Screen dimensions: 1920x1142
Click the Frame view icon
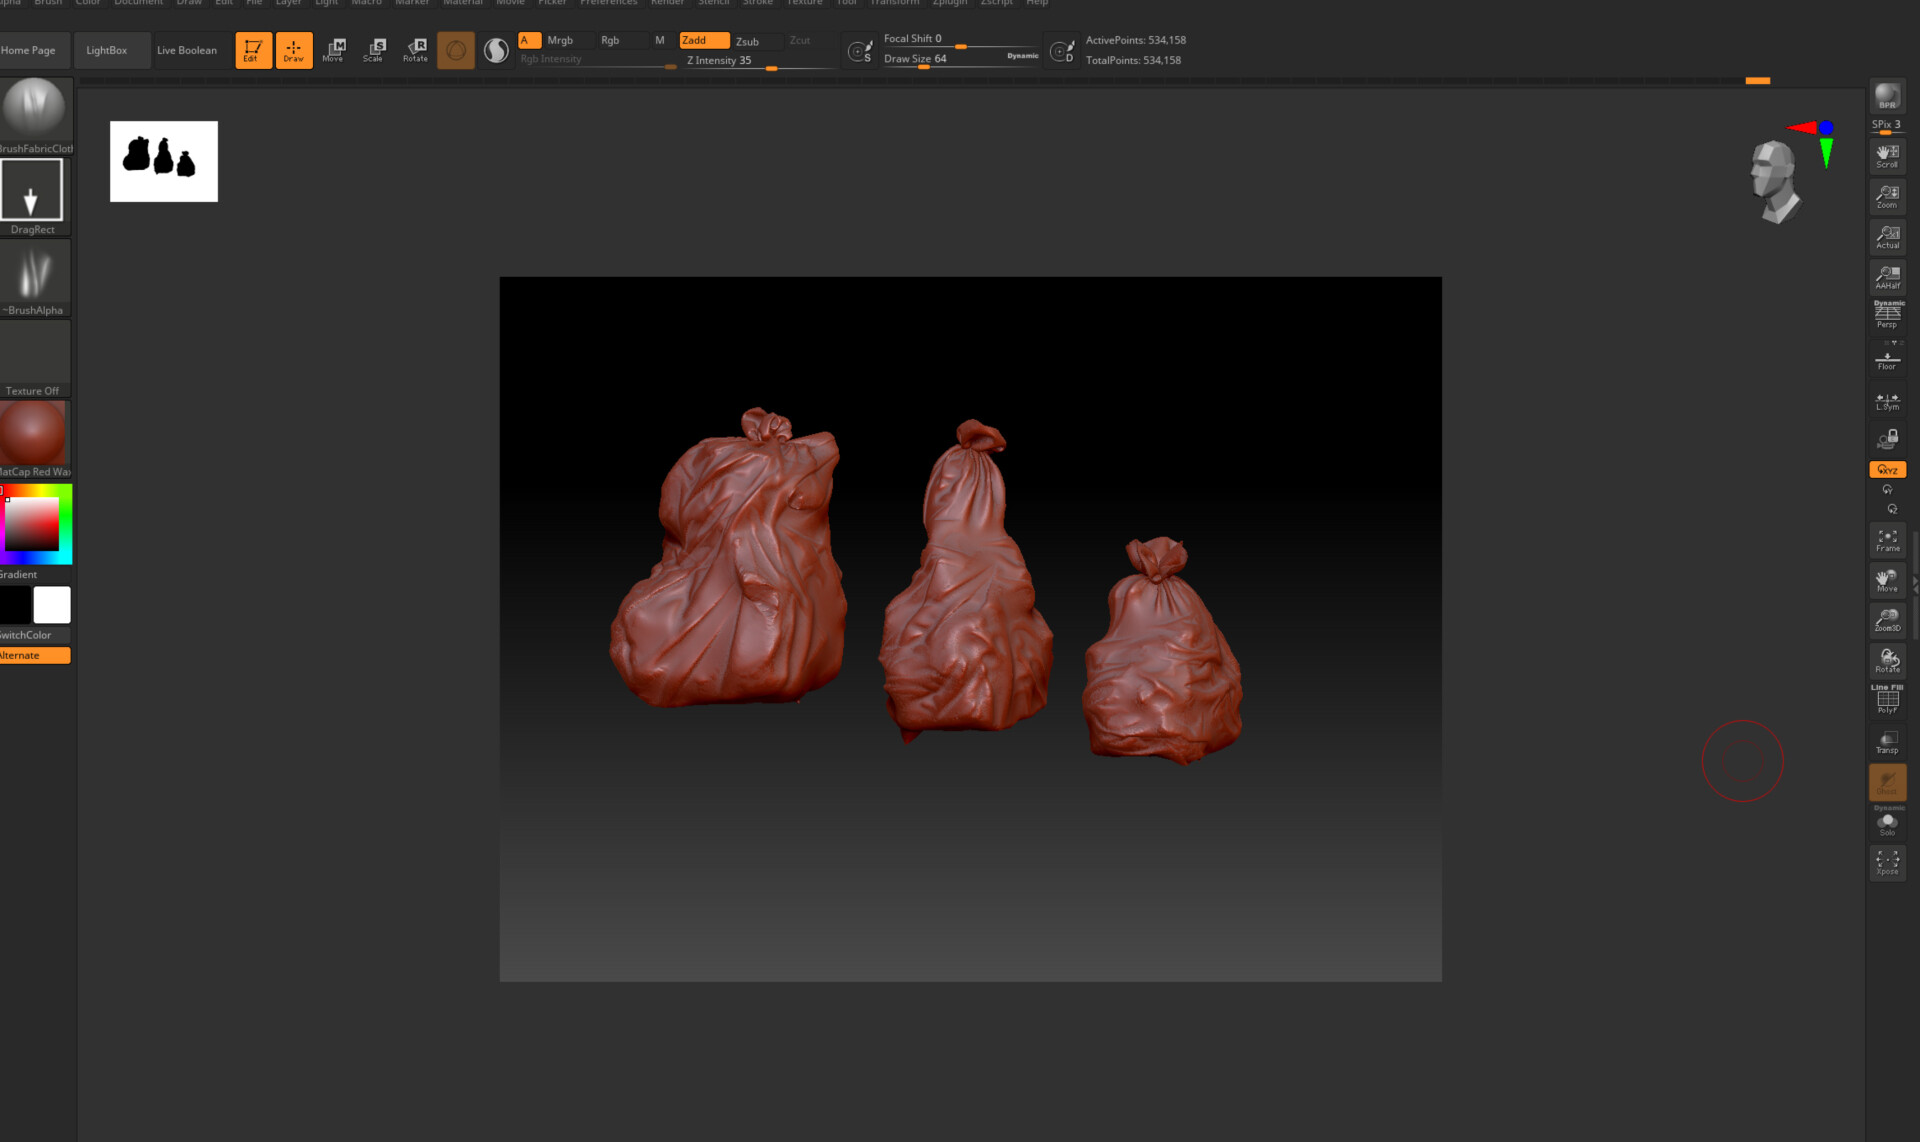[1887, 540]
